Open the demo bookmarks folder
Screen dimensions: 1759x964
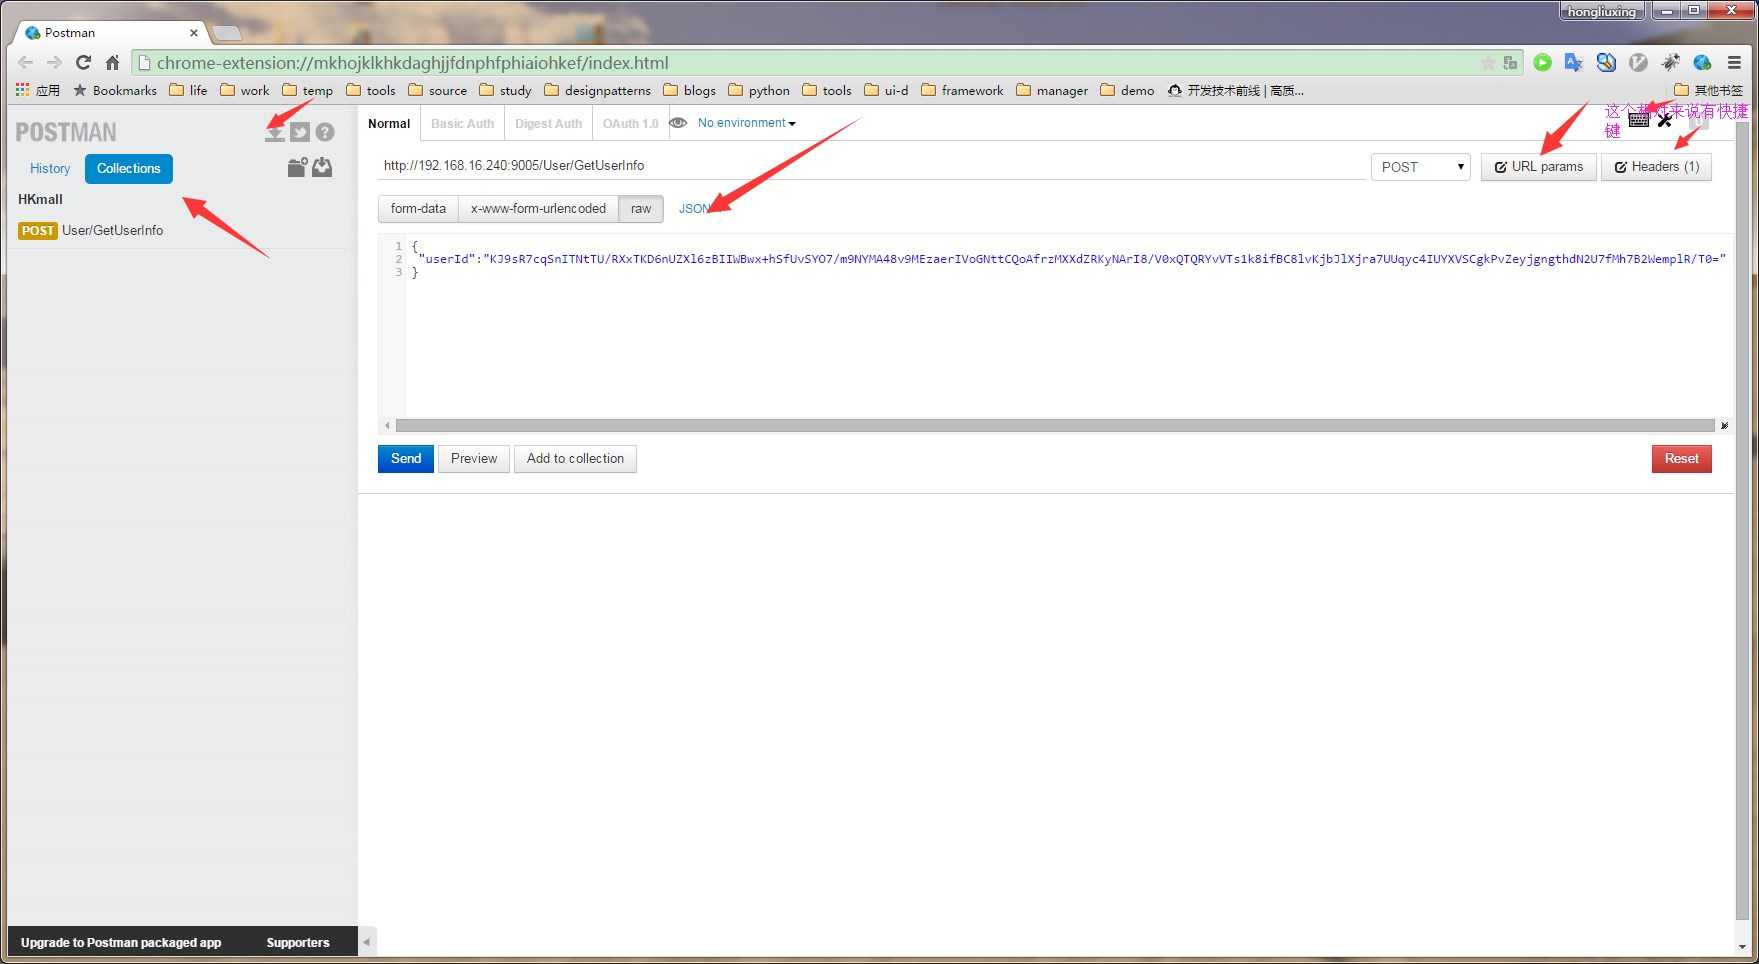pyautogui.click(x=1127, y=90)
